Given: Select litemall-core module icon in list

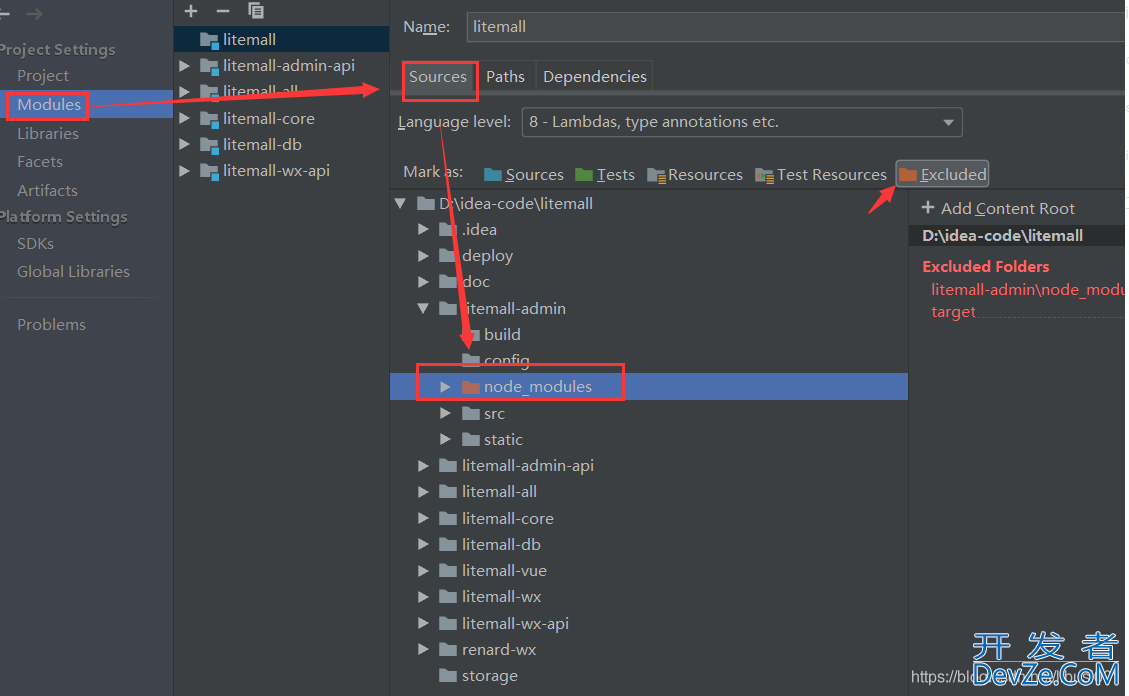Looking at the screenshot, I should tap(209, 119).
